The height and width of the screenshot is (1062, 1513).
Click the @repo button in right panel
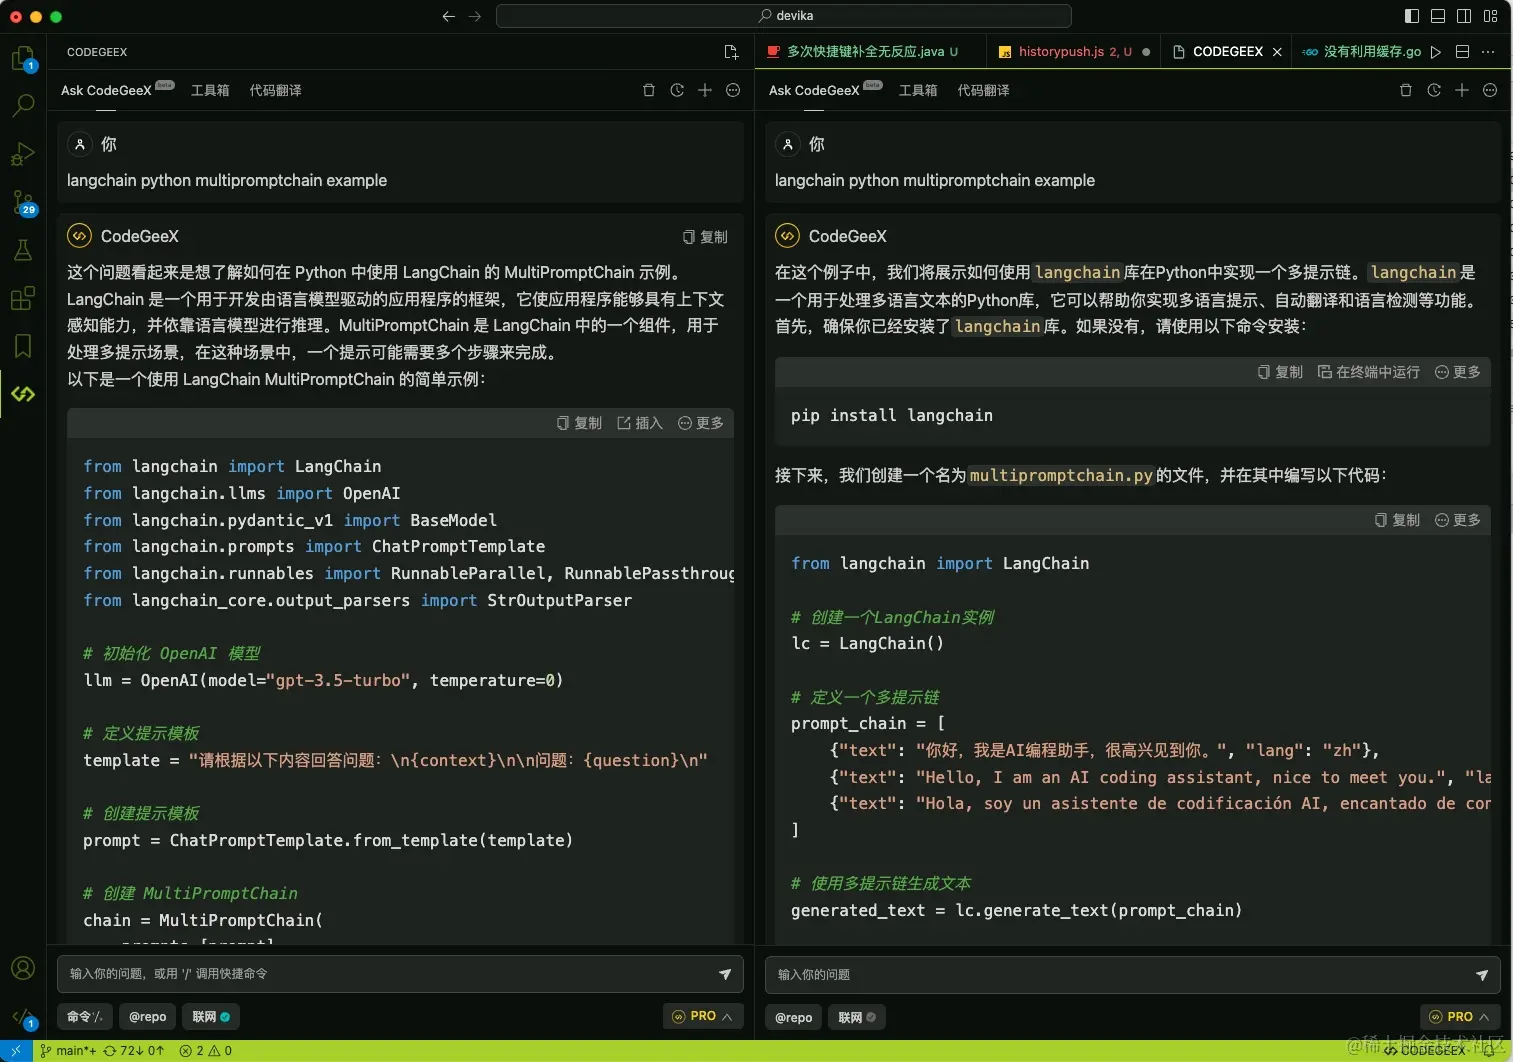(794, 1018)
